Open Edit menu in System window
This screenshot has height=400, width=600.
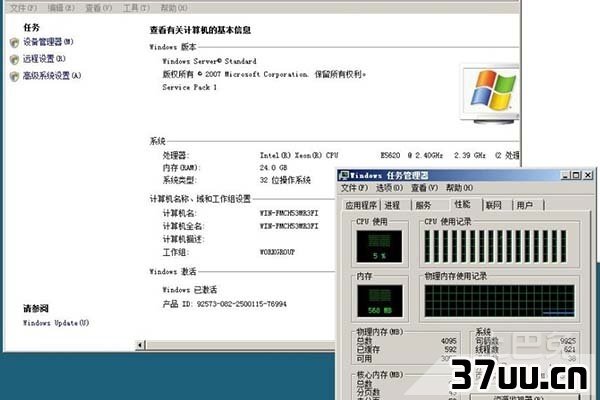61,8
